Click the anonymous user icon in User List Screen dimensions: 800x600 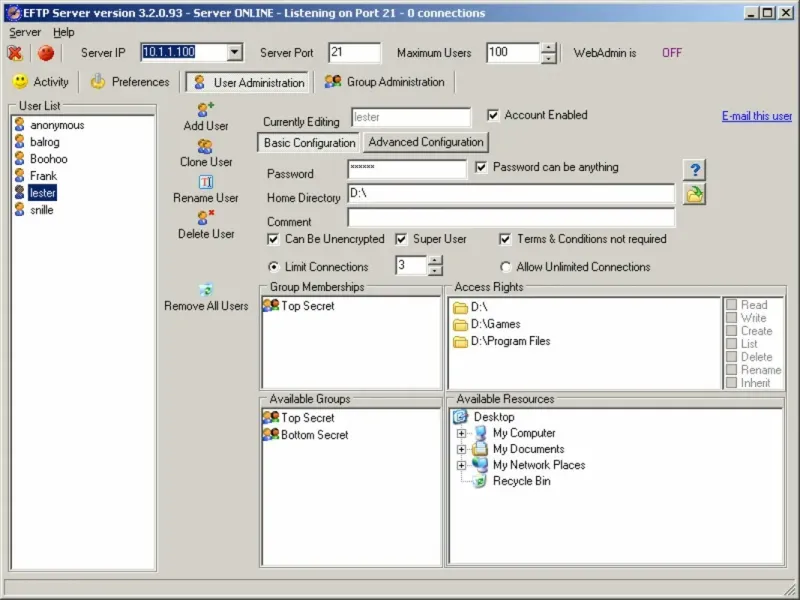click(19, 124)
